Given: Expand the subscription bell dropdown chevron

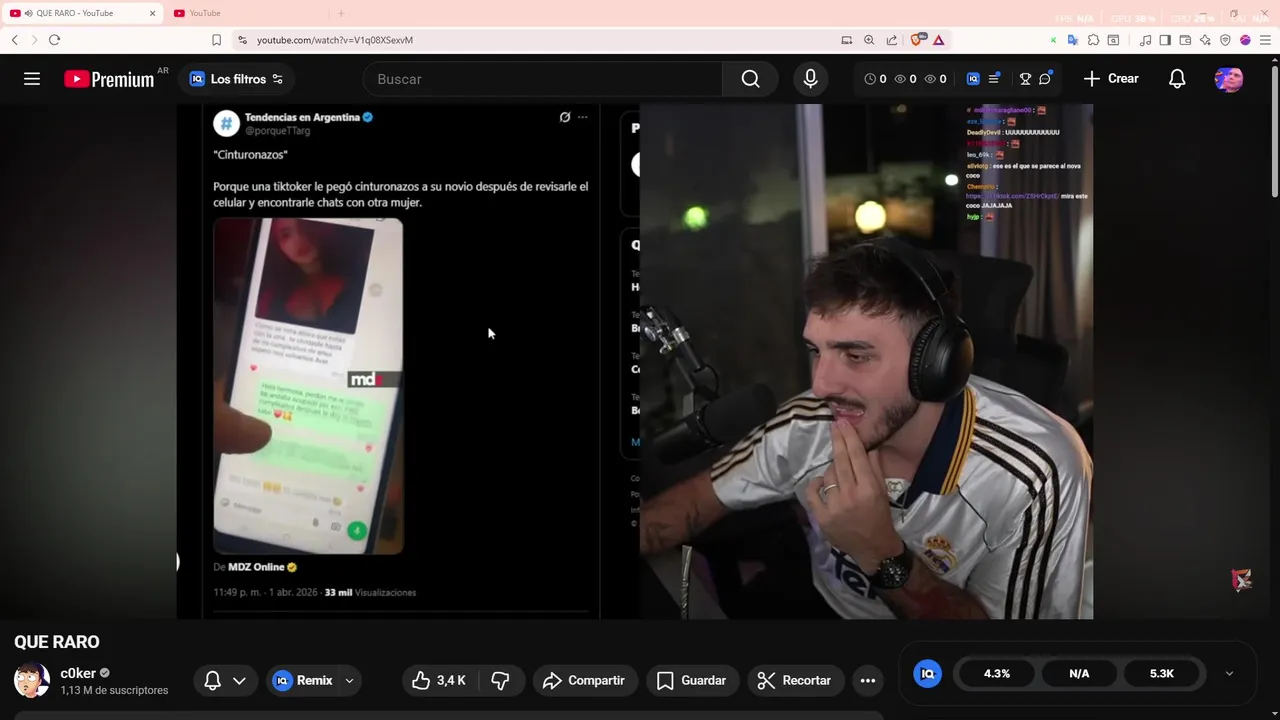Looking at the screenshot, I should pos(239,681).
